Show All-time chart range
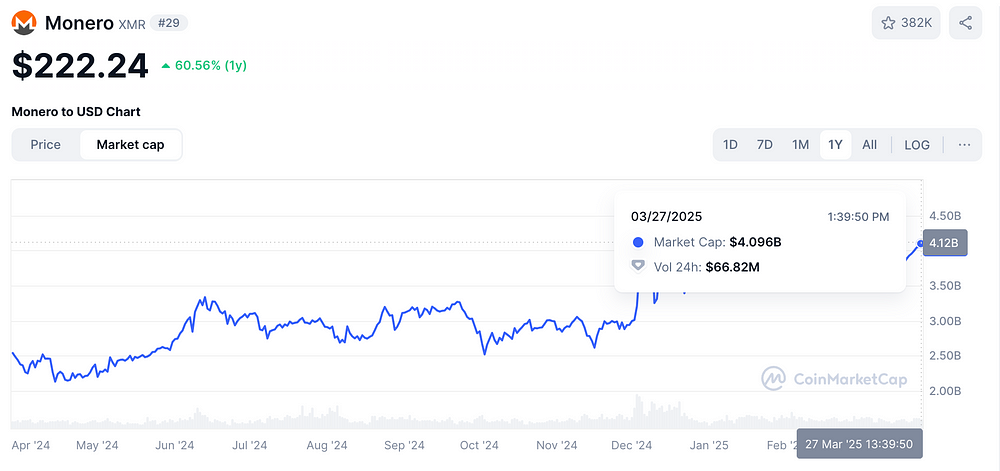 869,145
